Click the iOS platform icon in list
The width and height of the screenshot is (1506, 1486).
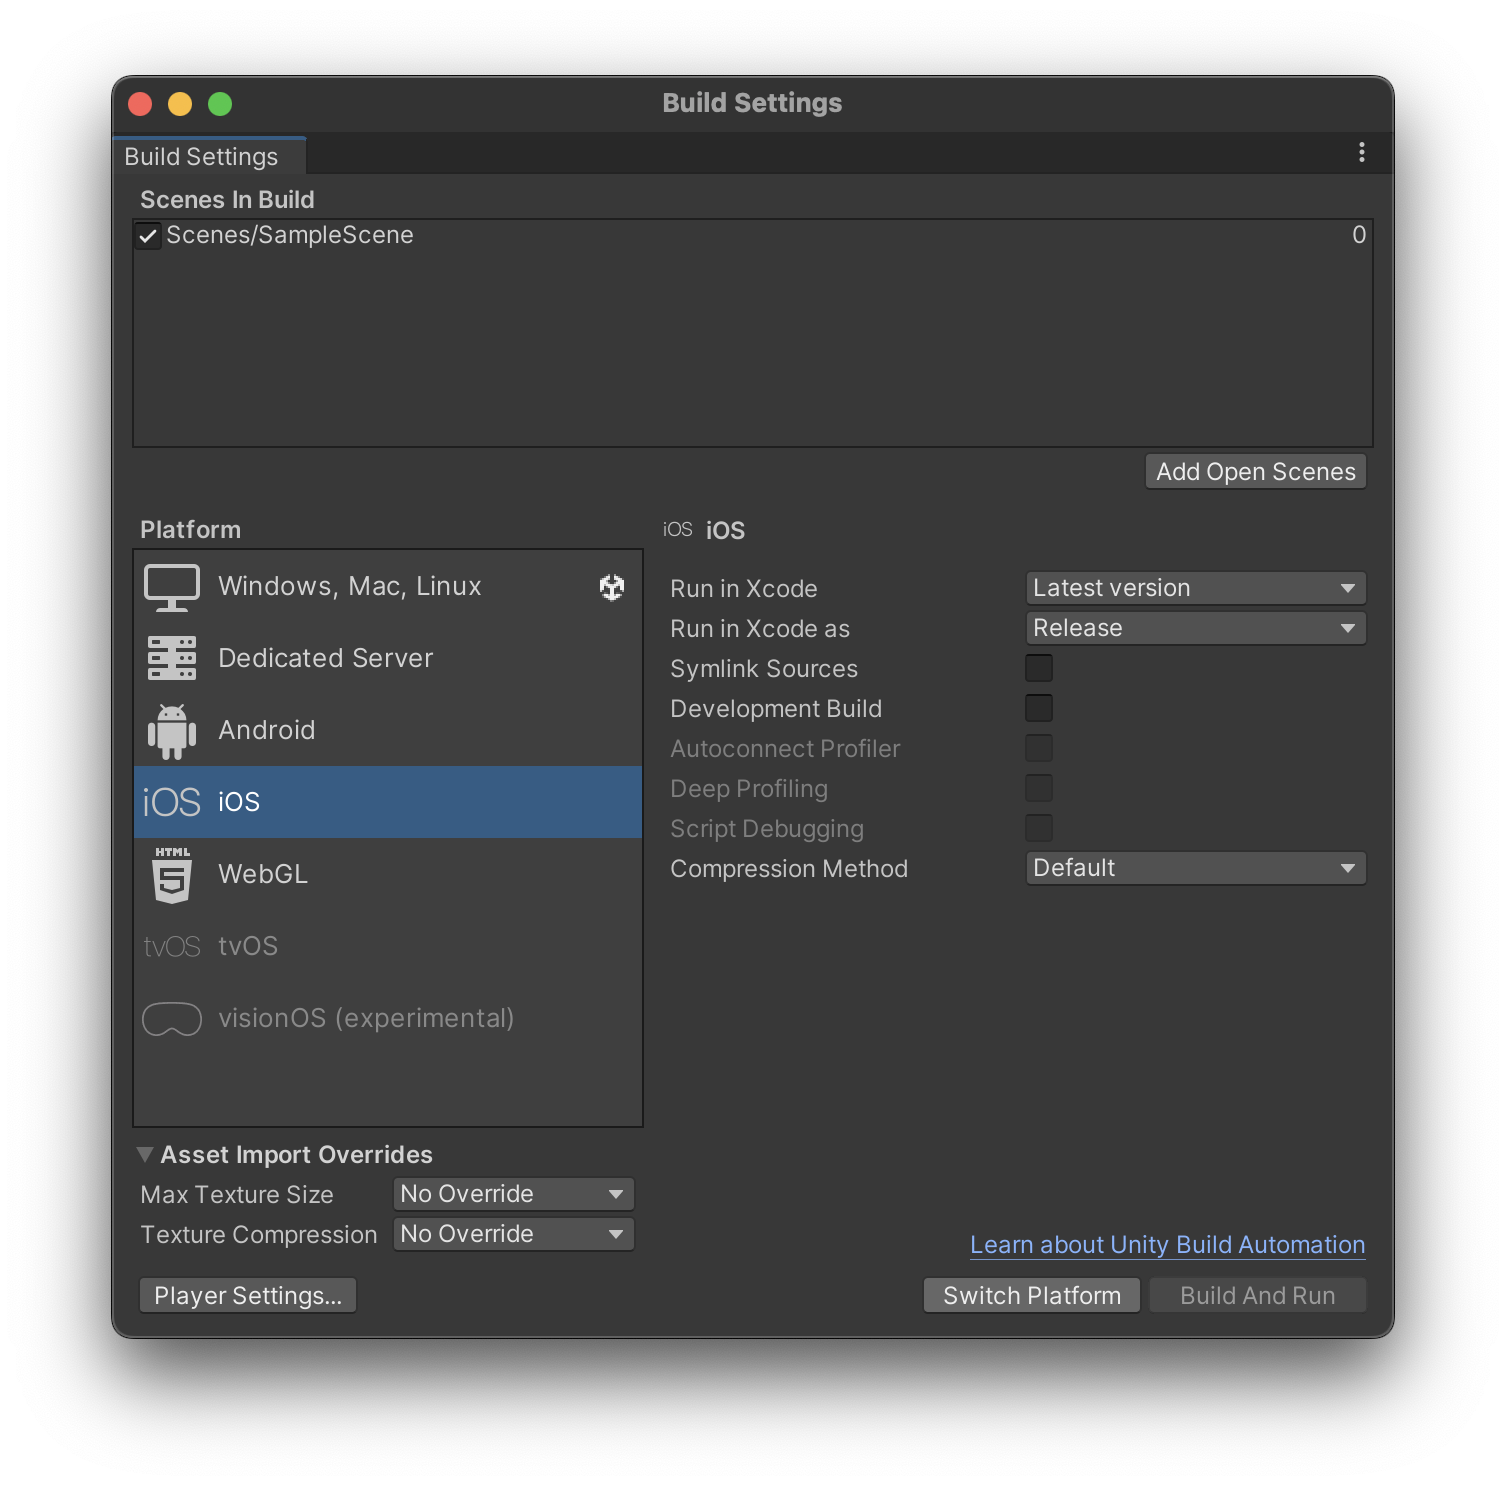click(172, 802)
